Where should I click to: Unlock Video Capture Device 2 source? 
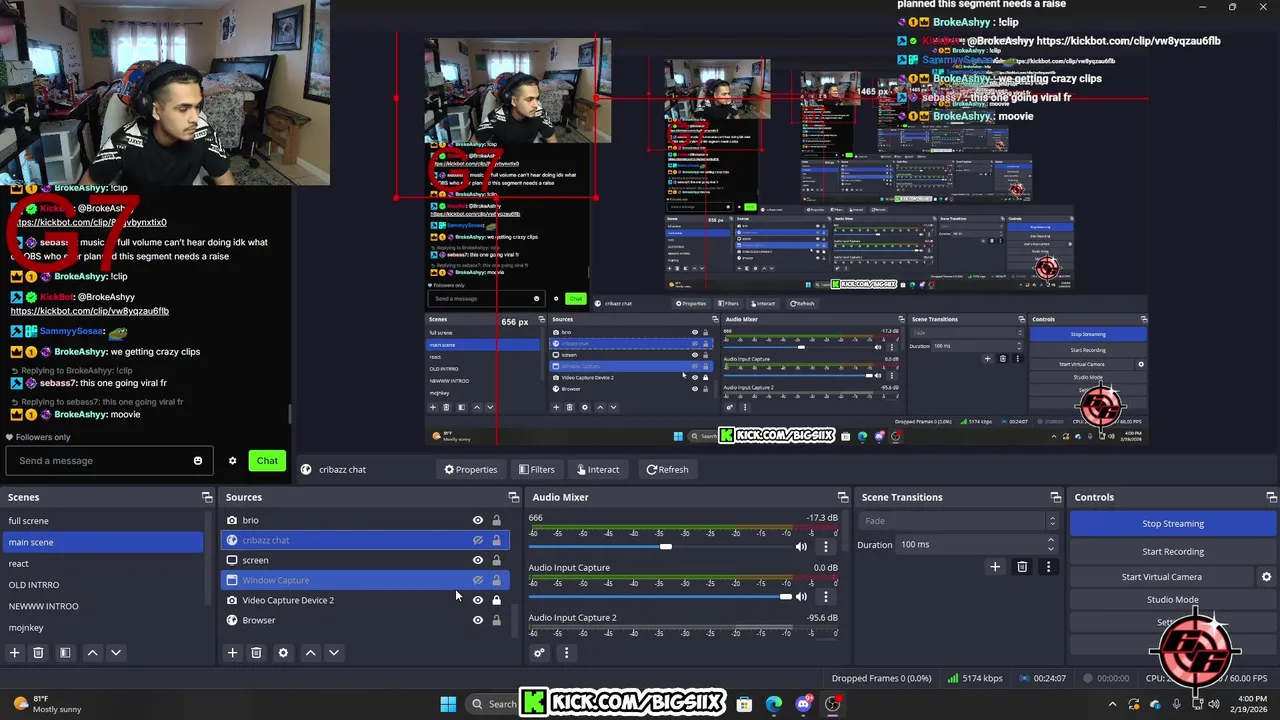tap(496, 600)
